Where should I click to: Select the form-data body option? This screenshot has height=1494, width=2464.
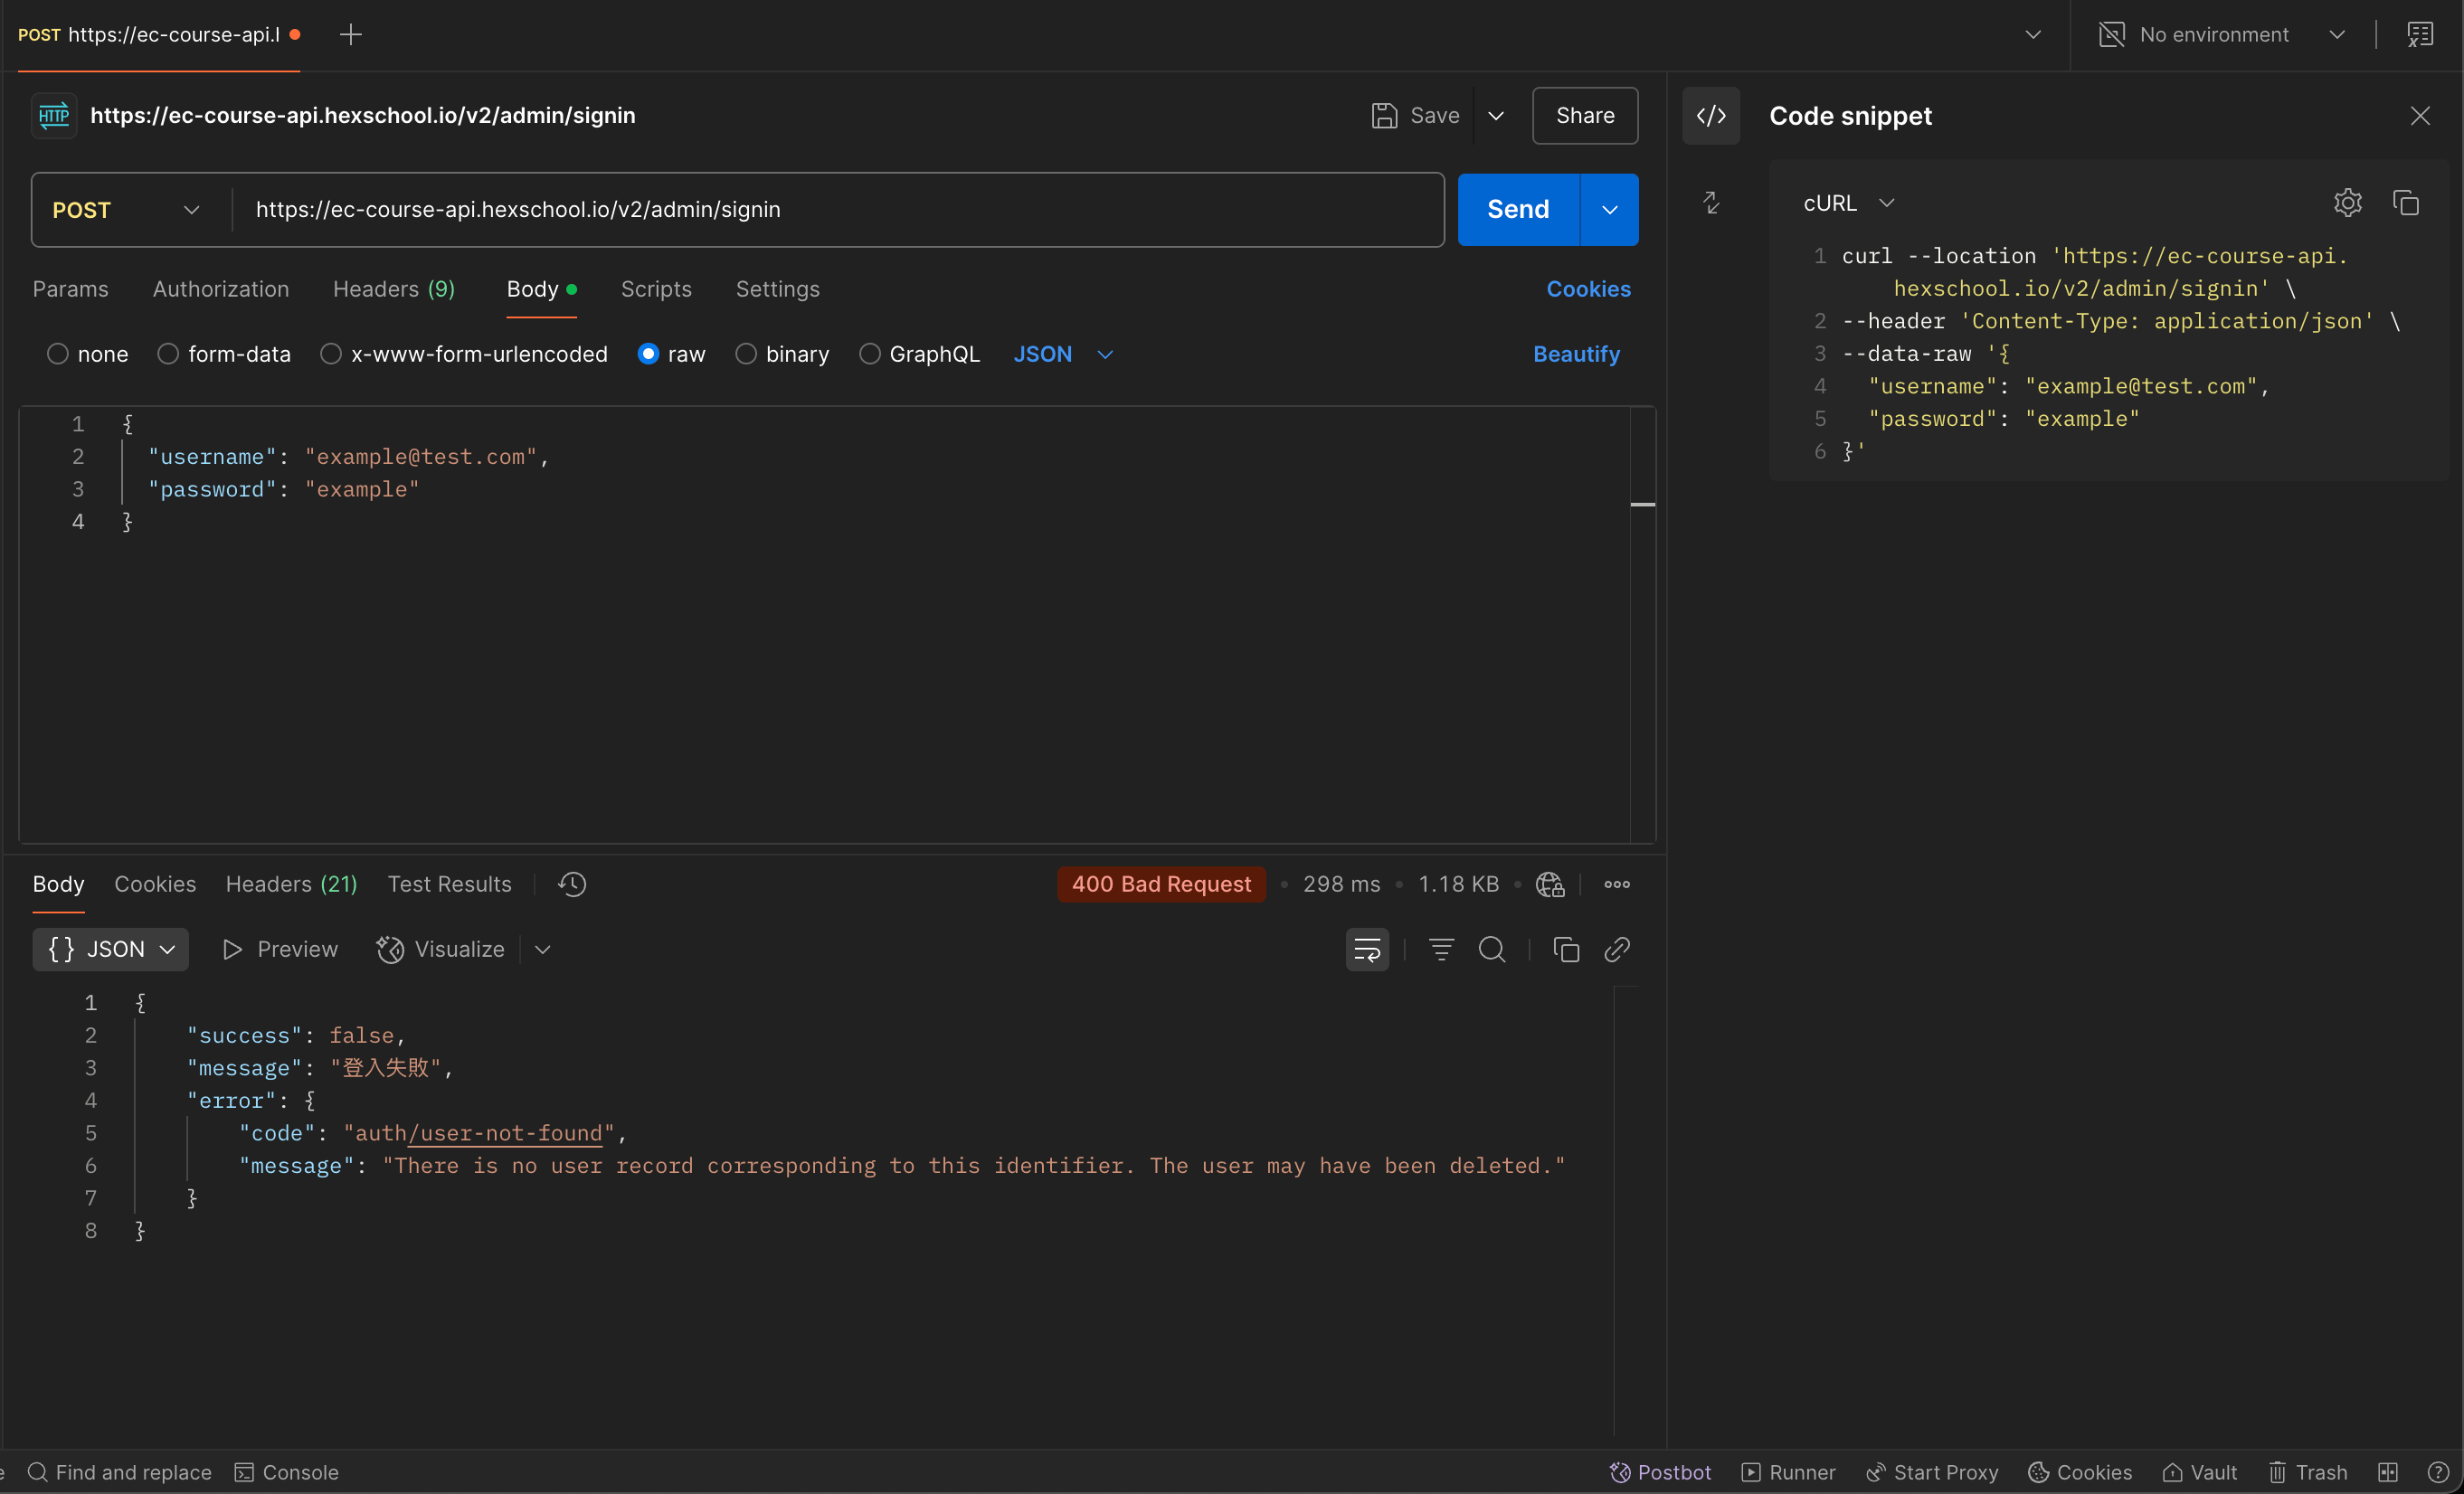coord(168,354)
